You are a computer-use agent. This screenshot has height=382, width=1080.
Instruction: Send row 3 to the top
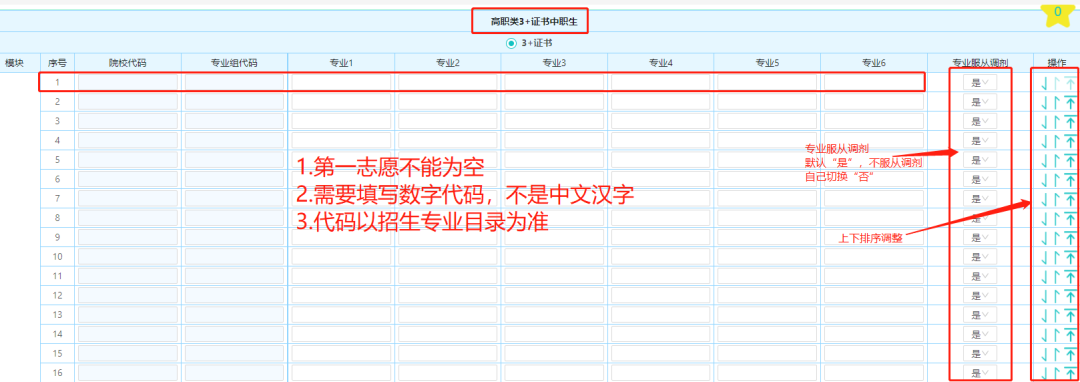coord(1070,122)
